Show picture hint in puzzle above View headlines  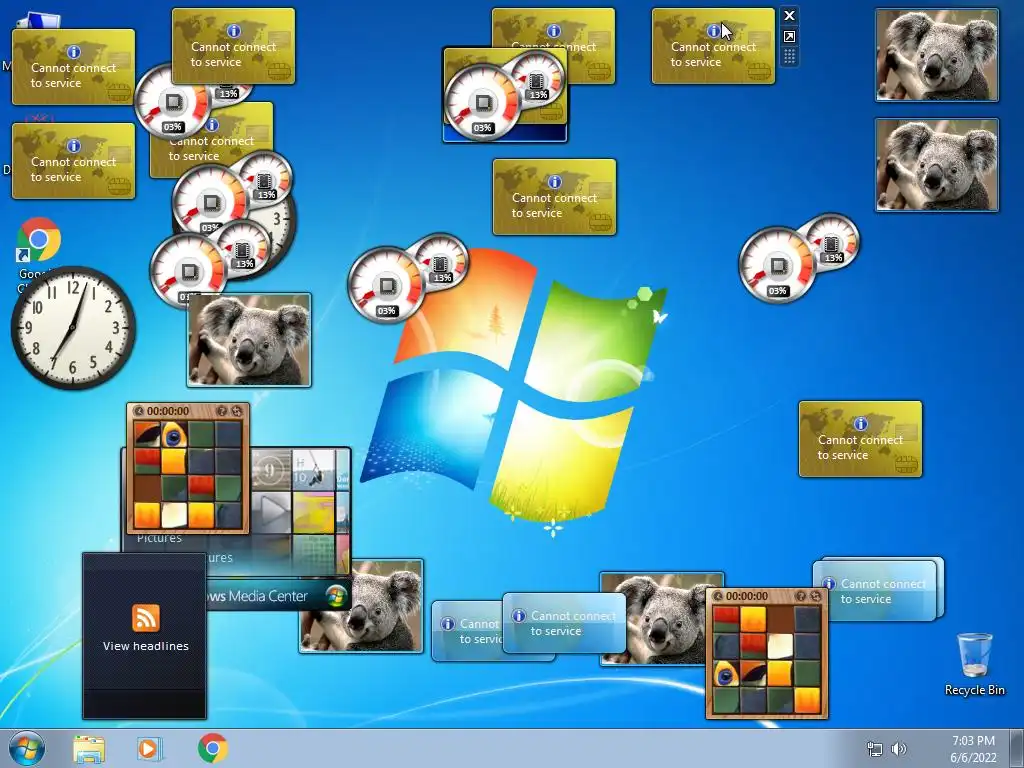[x=221, y=411]
